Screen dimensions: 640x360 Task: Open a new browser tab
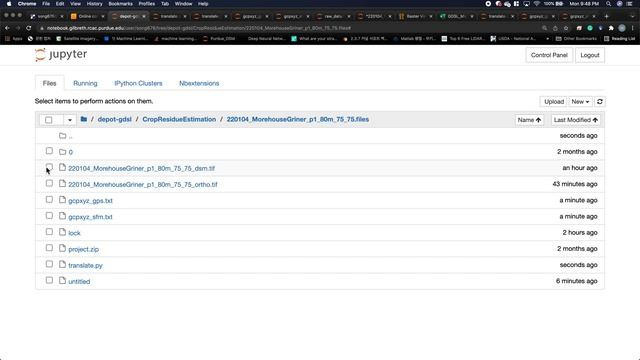(607, 16)
